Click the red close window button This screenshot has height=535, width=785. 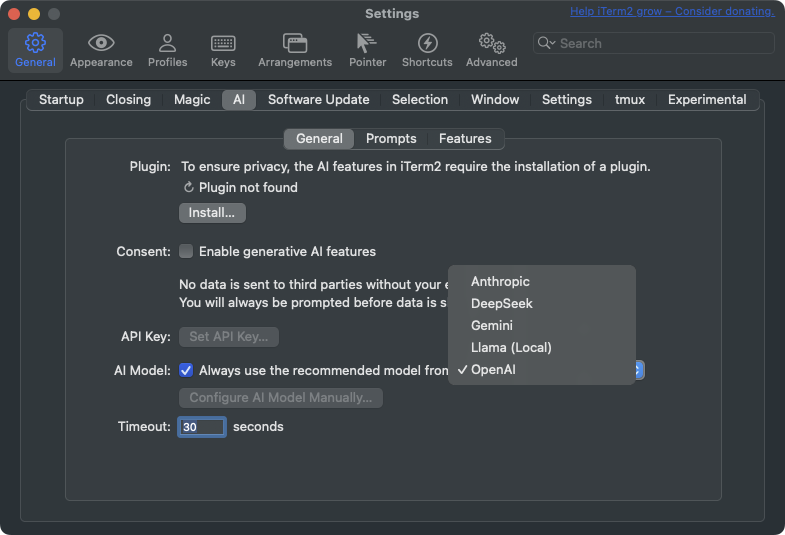14,14
